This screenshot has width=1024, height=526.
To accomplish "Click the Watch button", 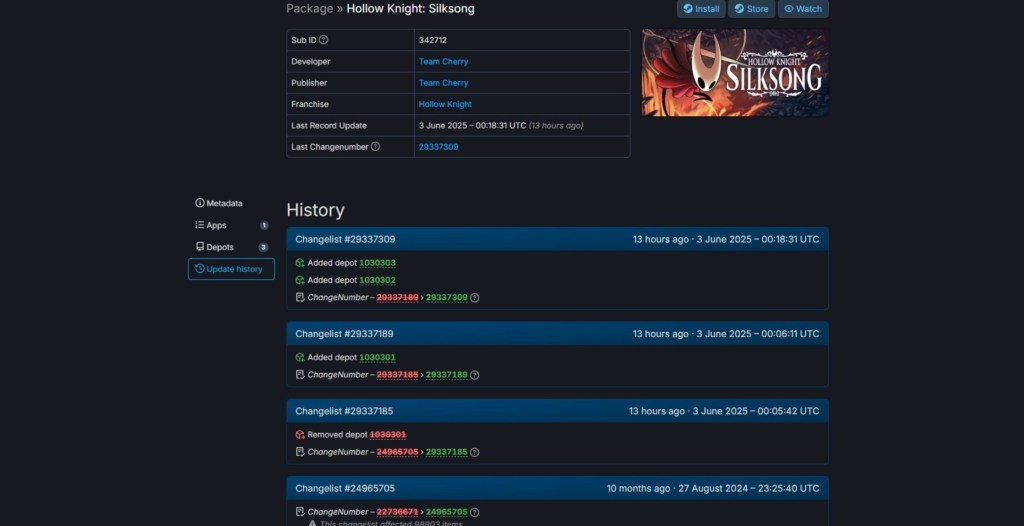I will tap(803, 8).
